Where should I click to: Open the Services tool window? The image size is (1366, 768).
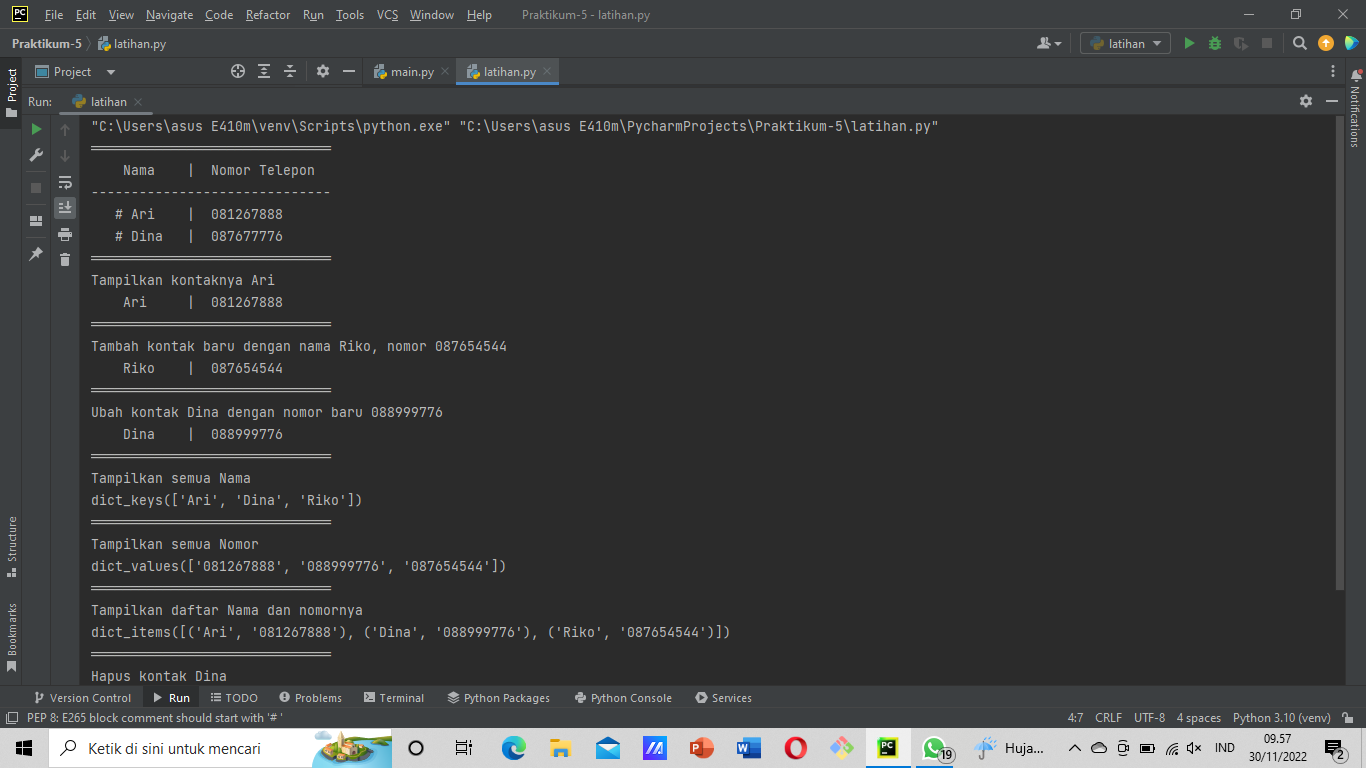[723, 698]
